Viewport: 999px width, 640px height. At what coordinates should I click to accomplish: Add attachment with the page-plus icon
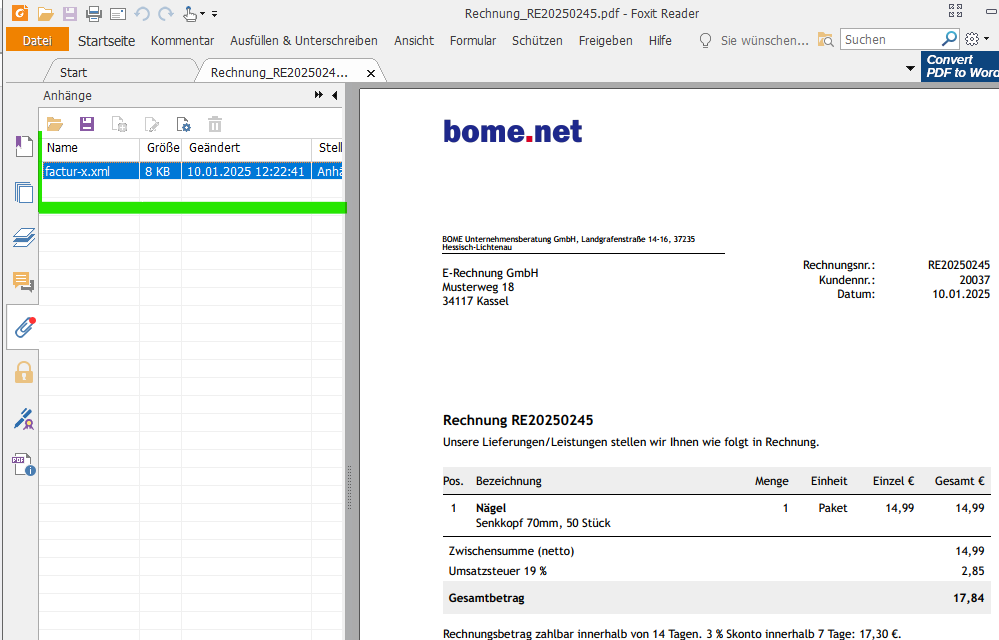click(119, 124)
